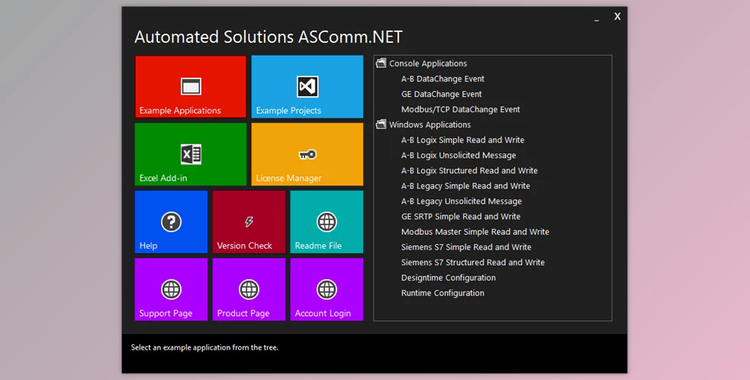Select the Console Applications tree node

(x=428, y=63)
